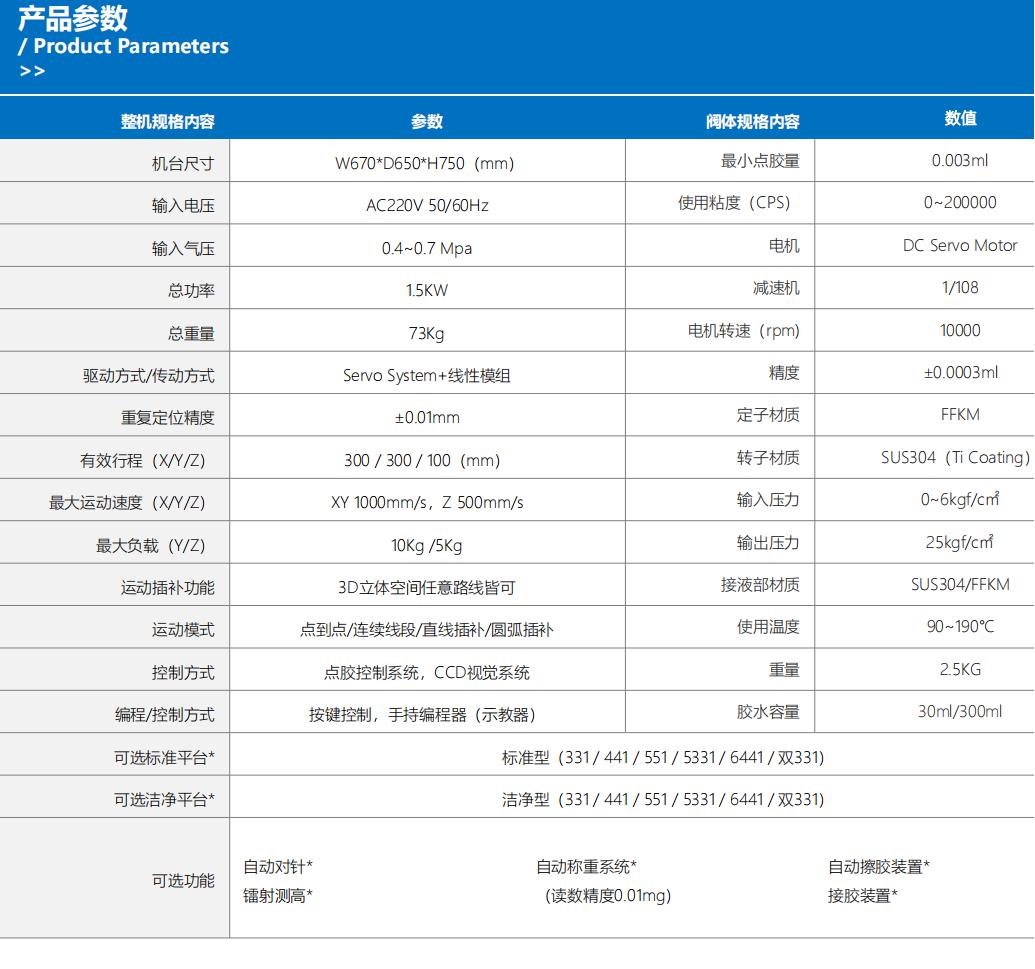The width and height of the screenshot is (1035, 969).
Task: Select the 减速机 label
Action: (x=776, y=288)
